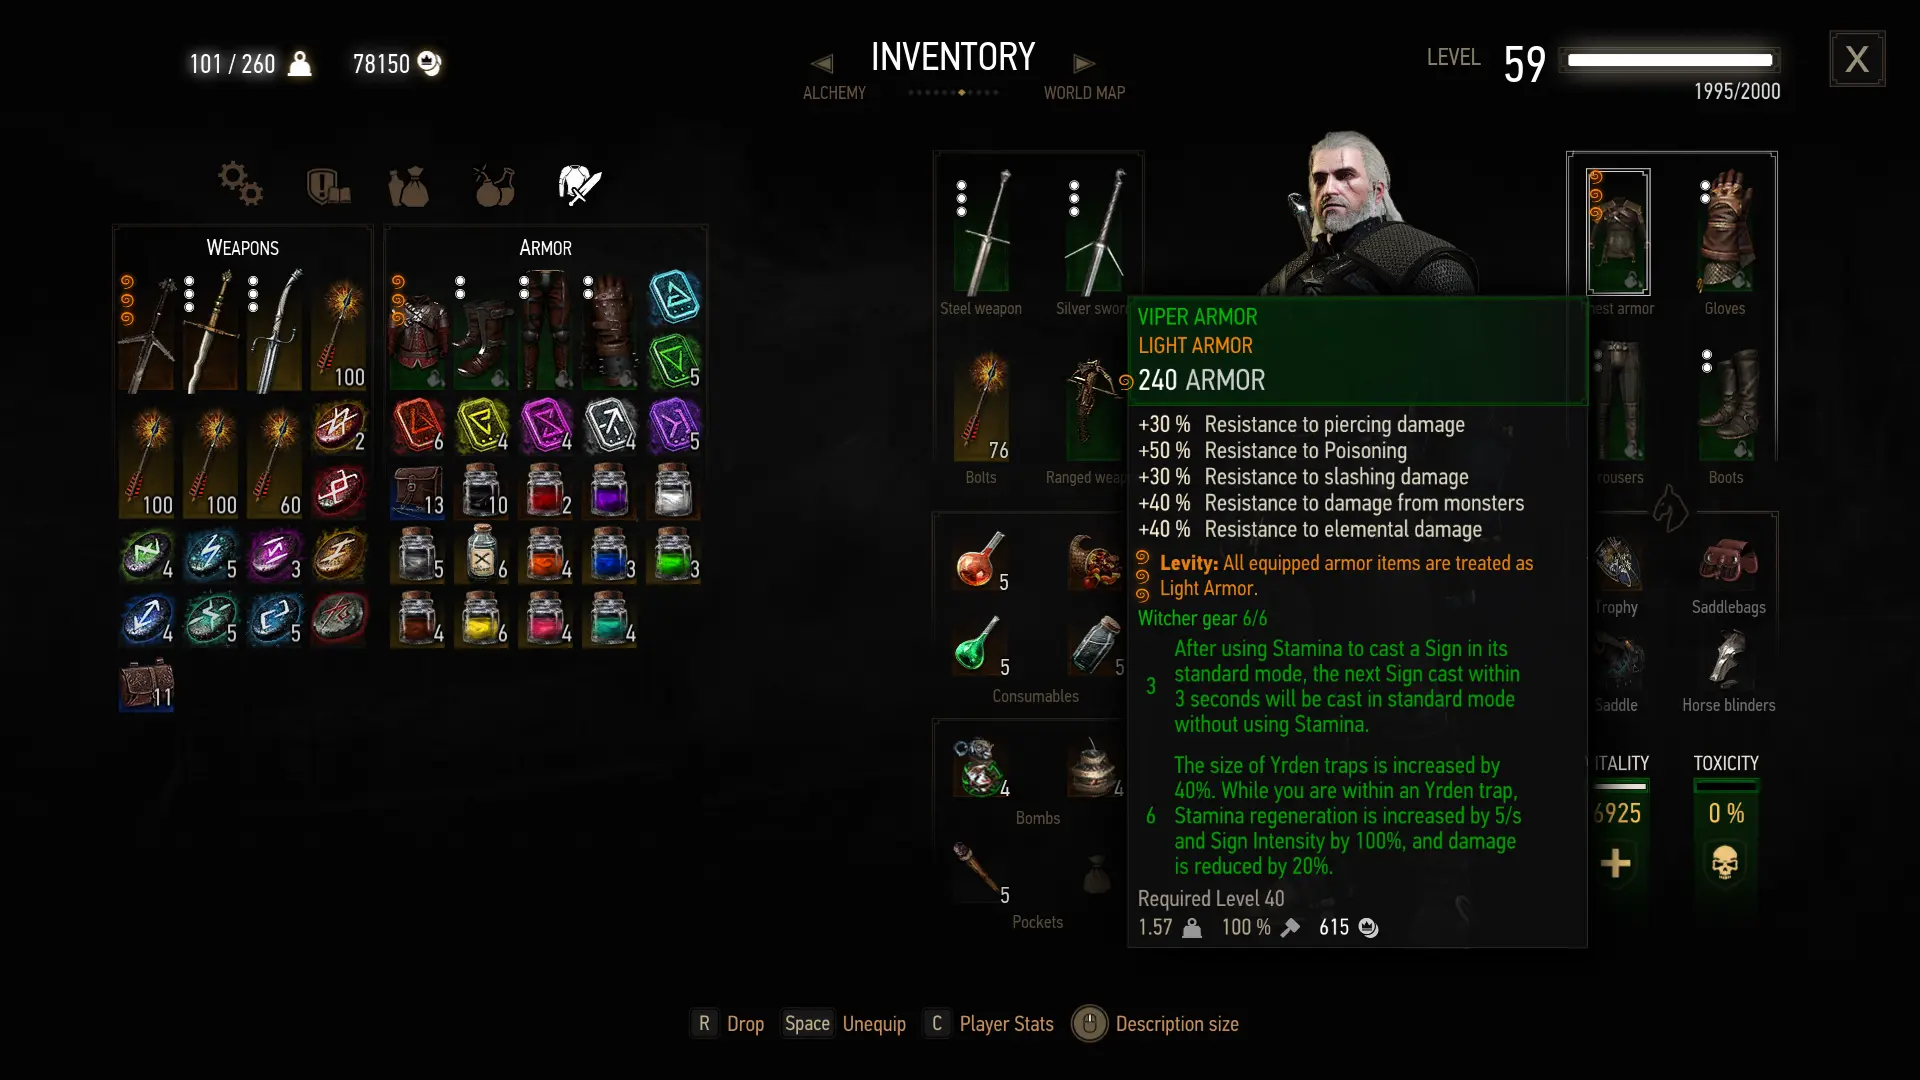This screenshot has width=1920, height=1080.
Task: Open the crafting components gear filter tab
Action: (x=240, y=184)
